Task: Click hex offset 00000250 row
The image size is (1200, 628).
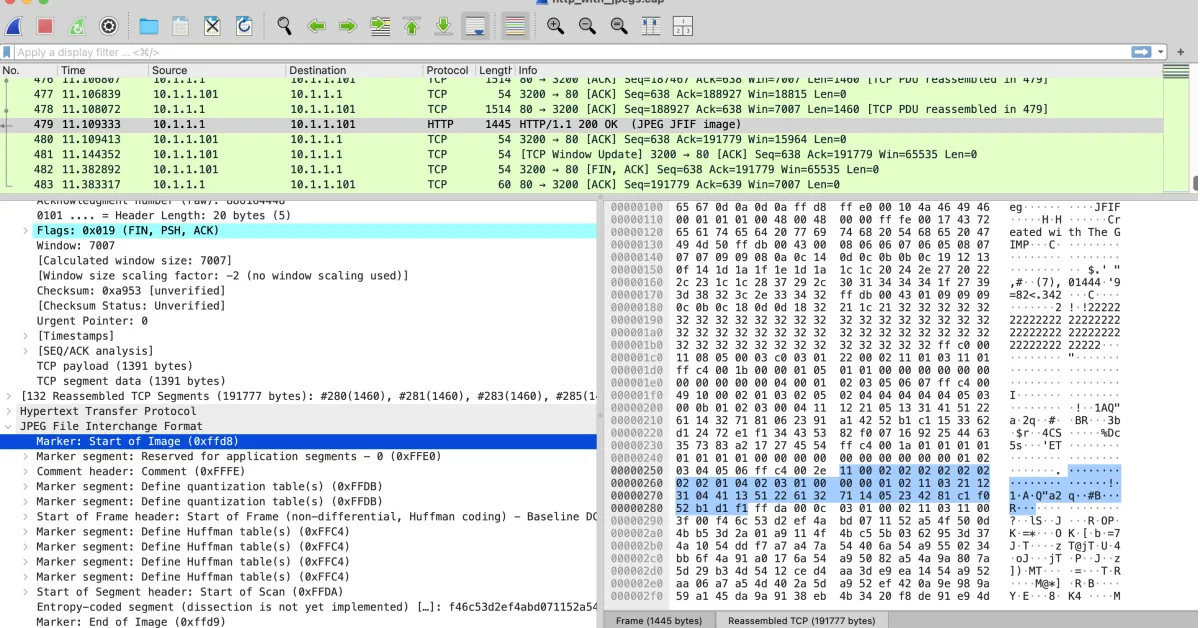Action: click(x=636, y=469)
